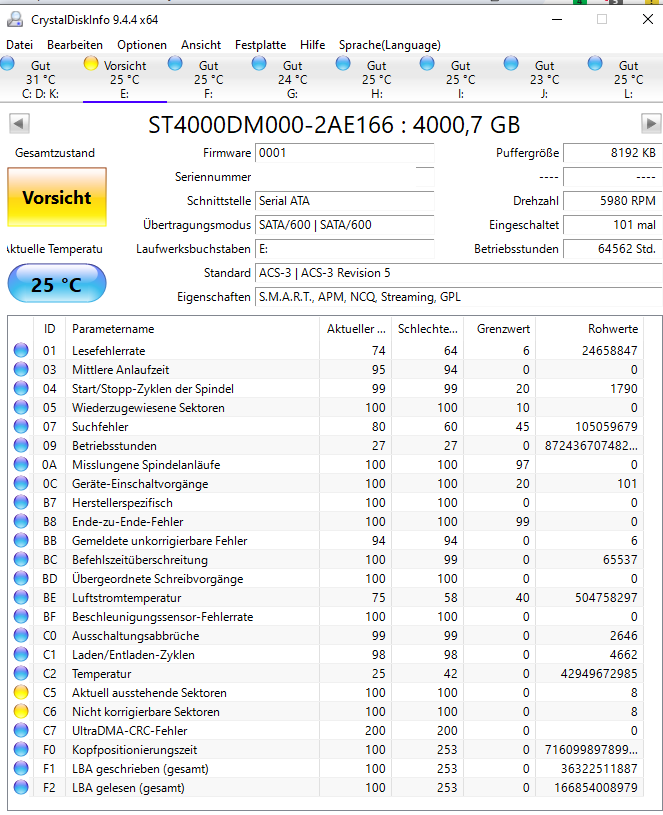Click the raw value 24658847

(609, 351)
